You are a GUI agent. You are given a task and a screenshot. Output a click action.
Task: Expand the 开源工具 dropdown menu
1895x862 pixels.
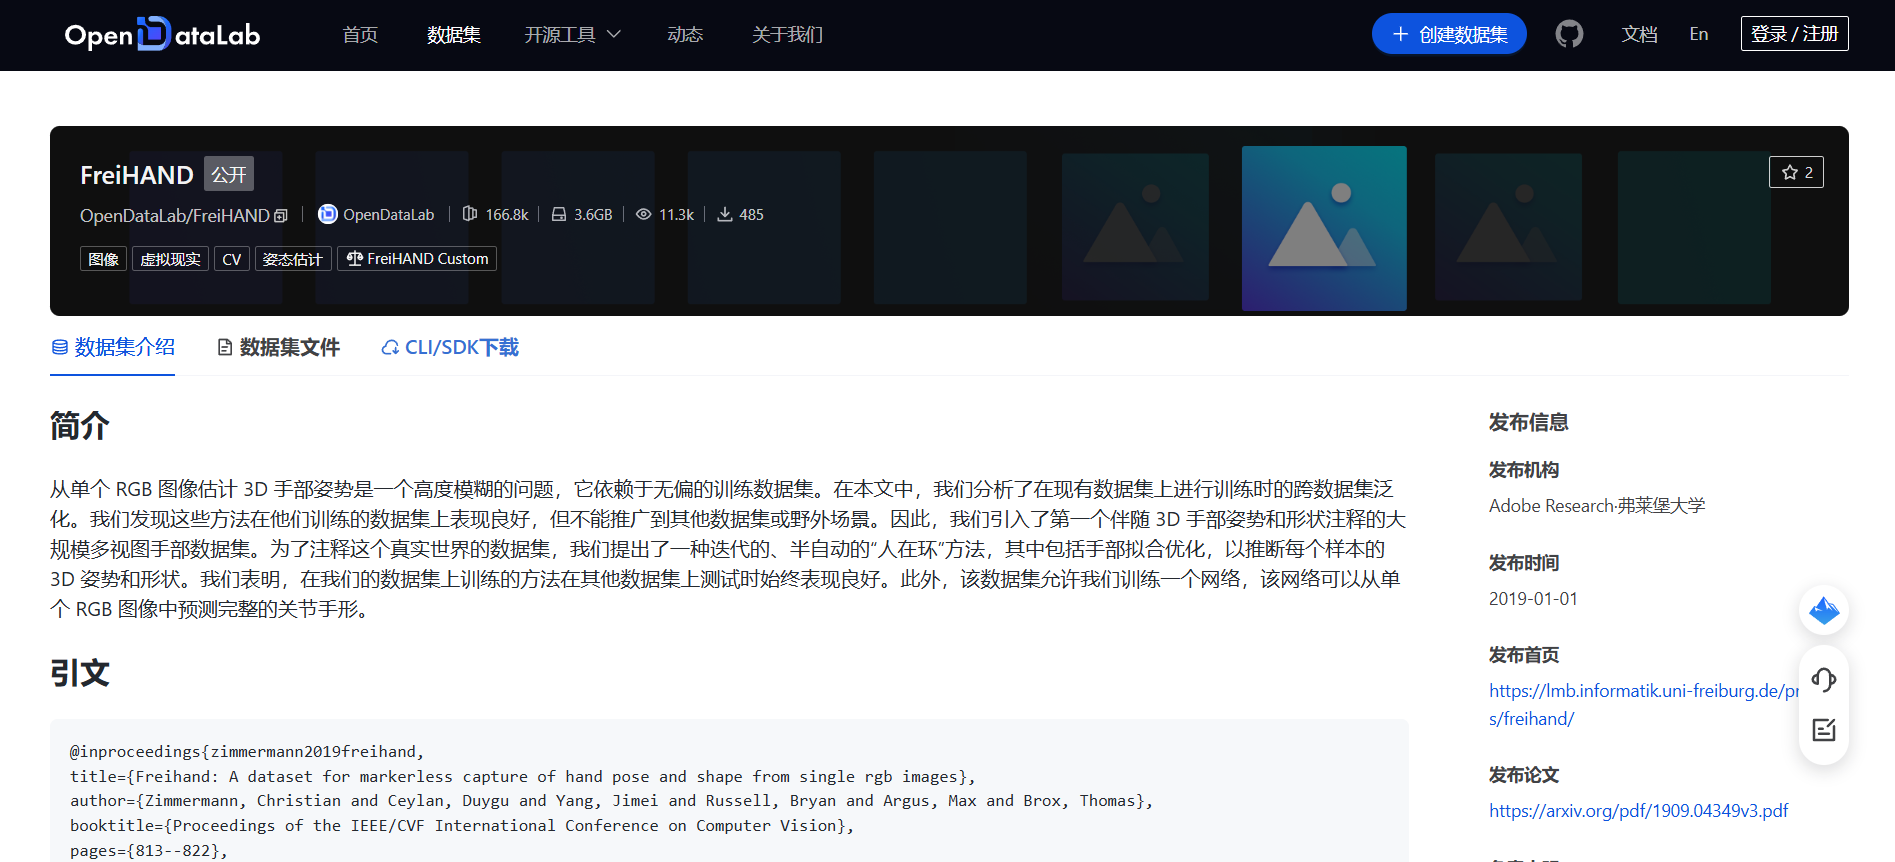(573, 35)
